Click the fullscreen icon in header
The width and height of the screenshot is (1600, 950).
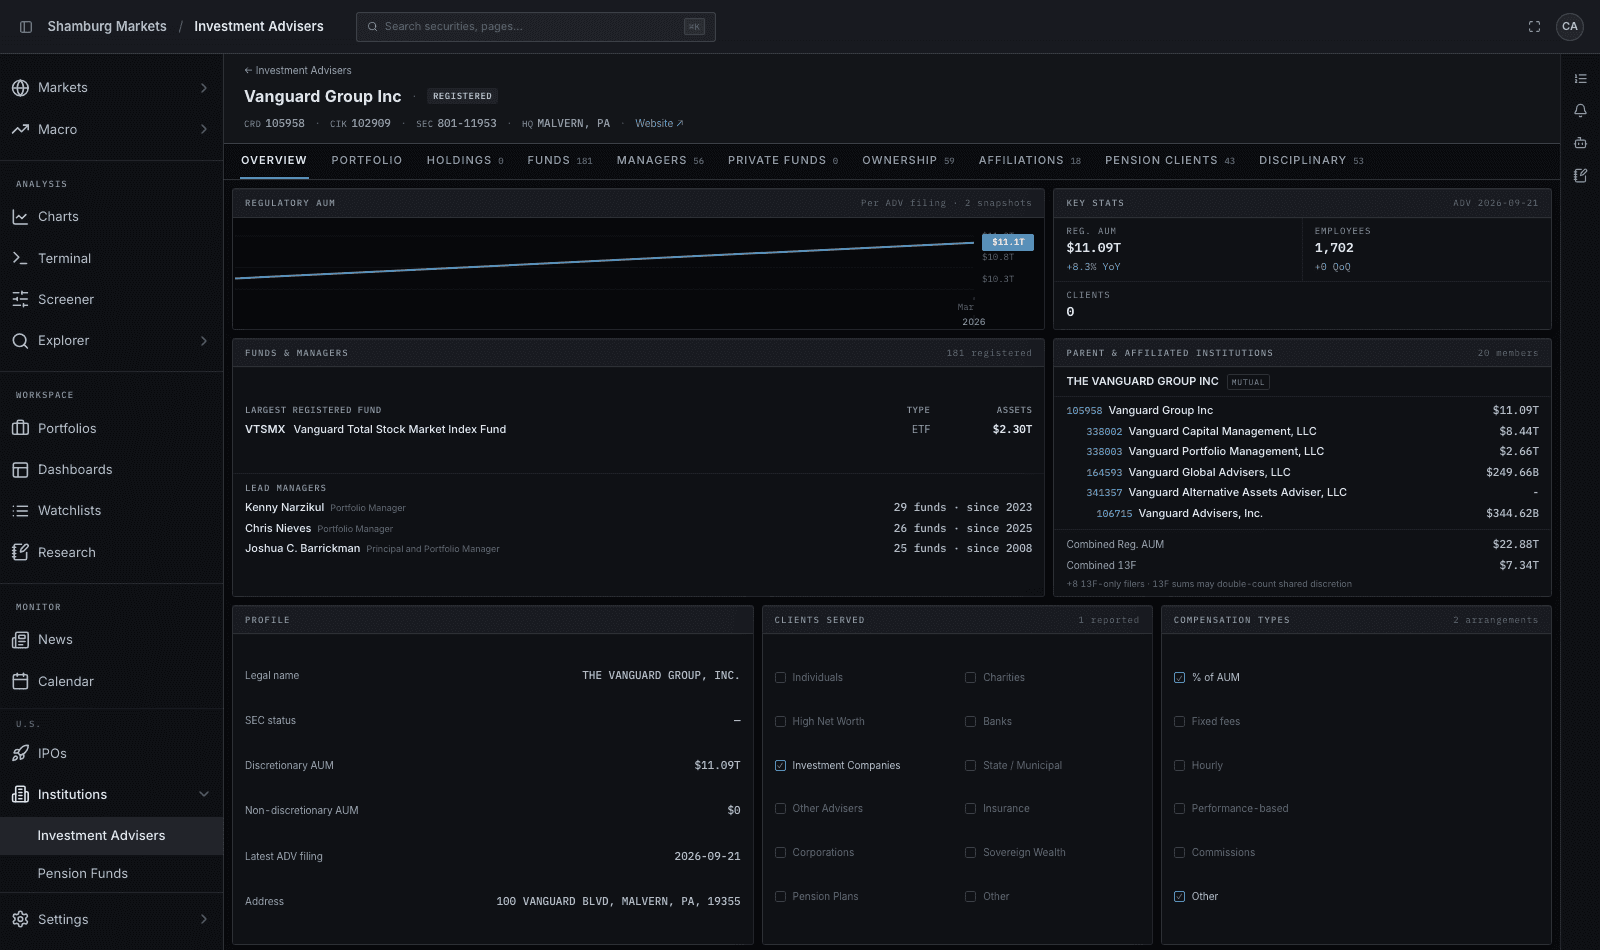coord(1534,27)
